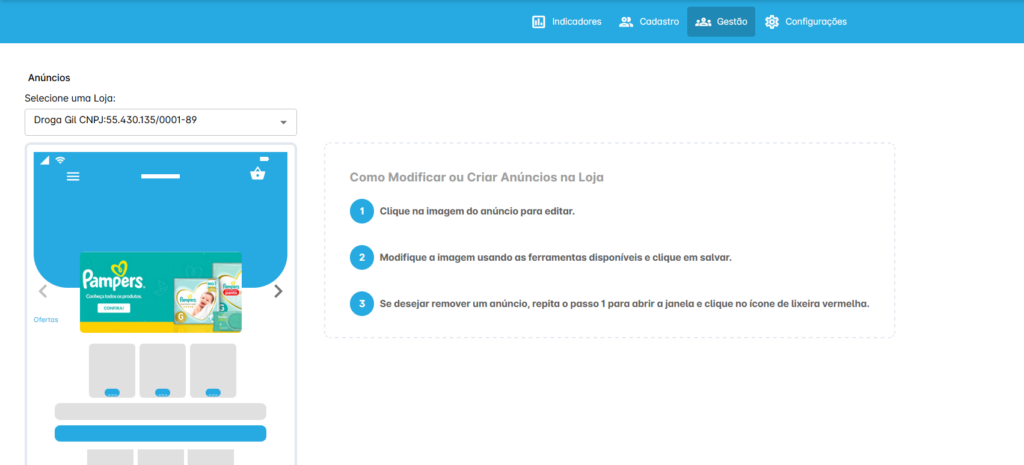The width and height of the screenshot is (1024, 465).
Task: Click the signal strength icon in preview
Action: [x=44, y=160]
